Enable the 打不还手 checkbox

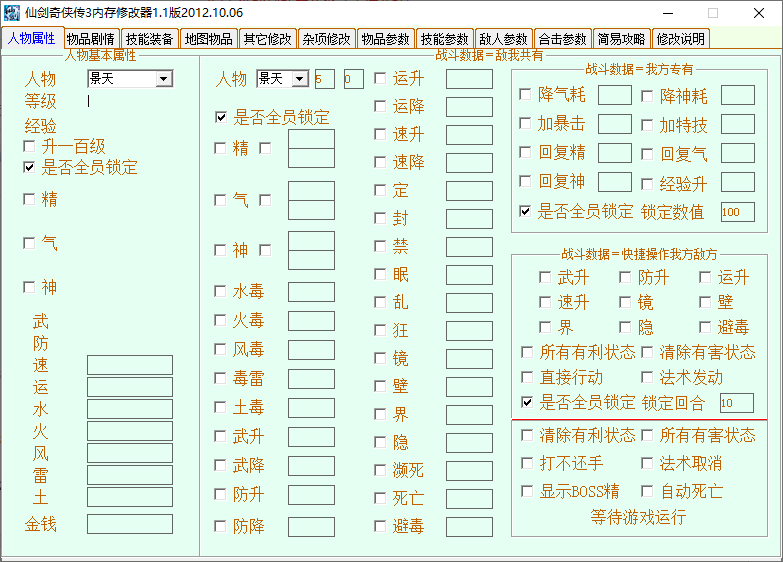(x=527, y=464)
